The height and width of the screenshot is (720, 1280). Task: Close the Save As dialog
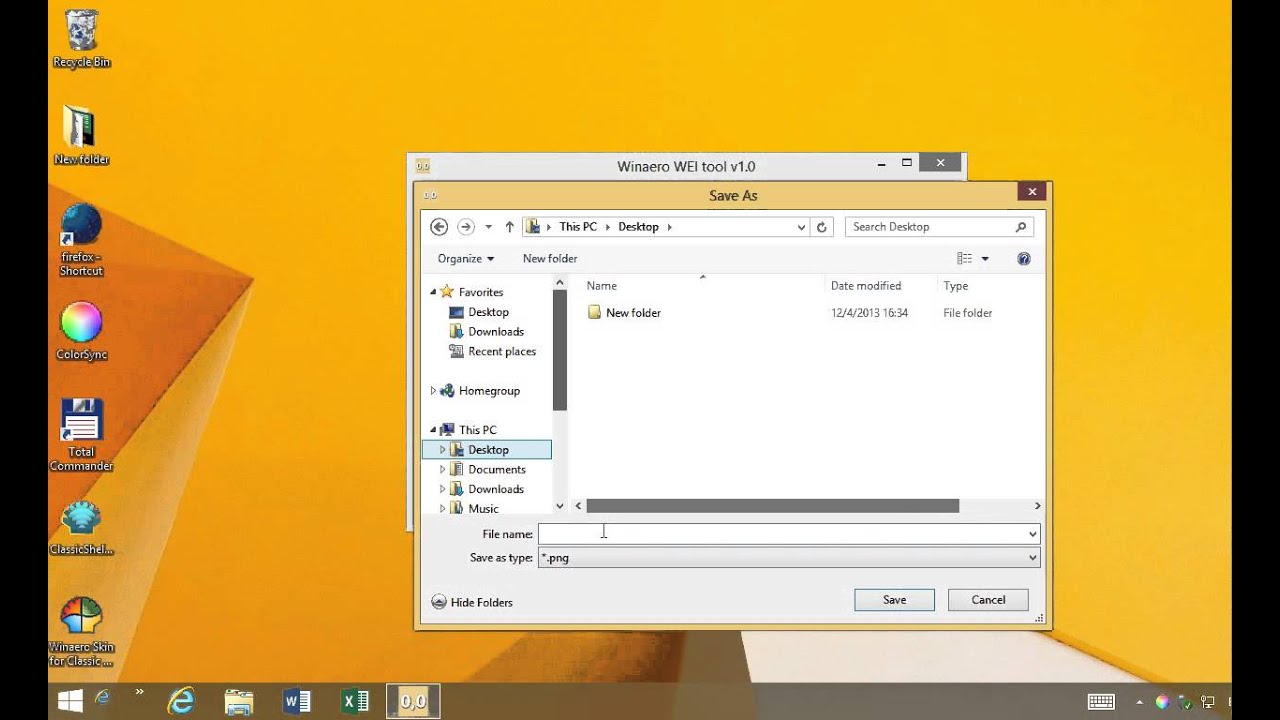[1032, 191]
